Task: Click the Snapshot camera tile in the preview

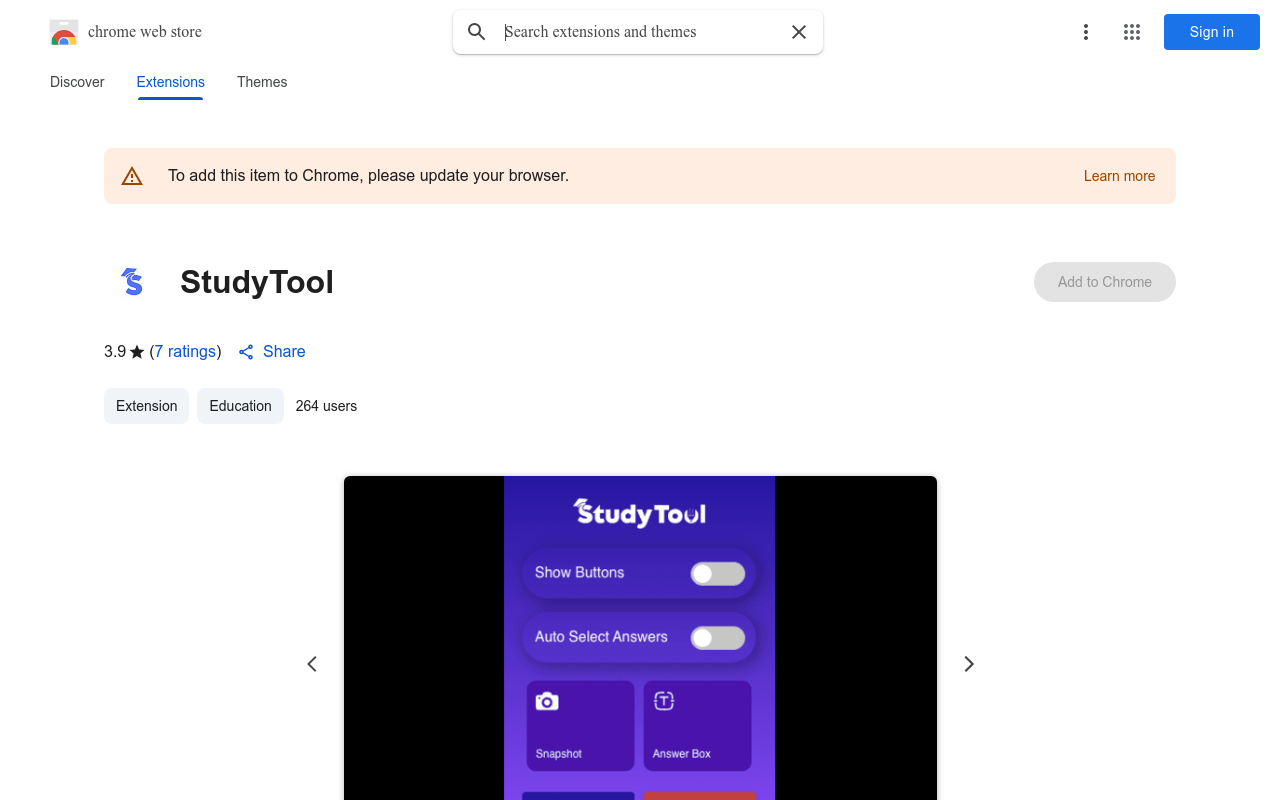Action: point(581,726)
